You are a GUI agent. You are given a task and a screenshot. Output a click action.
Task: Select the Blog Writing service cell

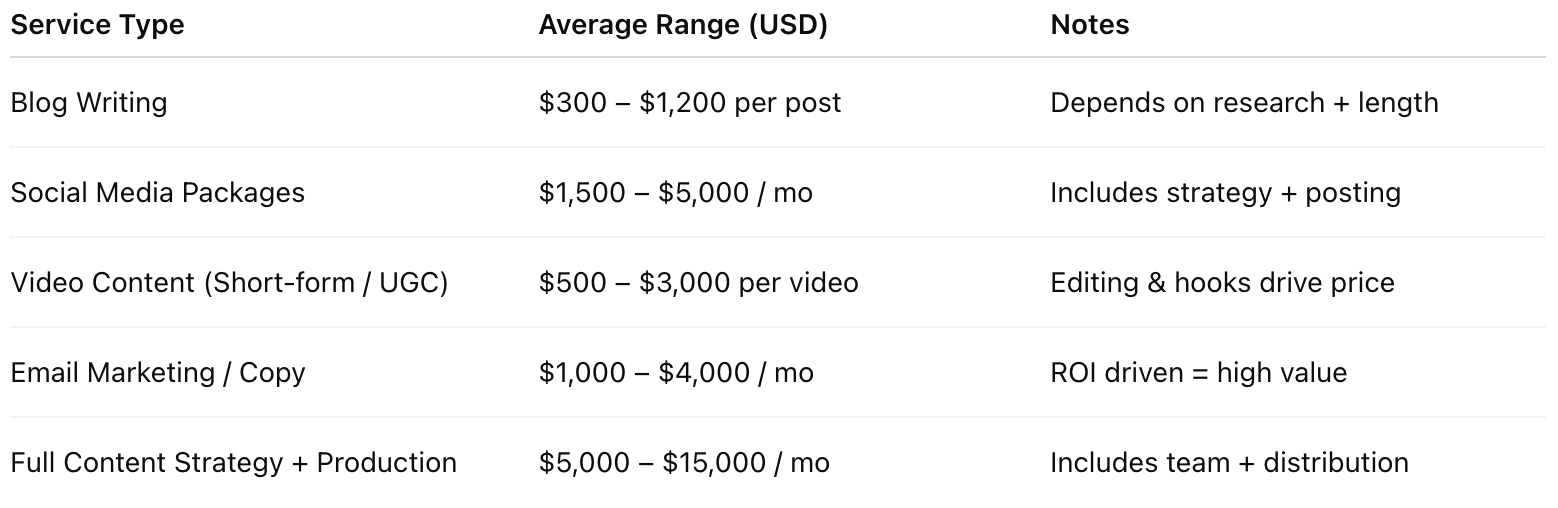tap(89, 102)
